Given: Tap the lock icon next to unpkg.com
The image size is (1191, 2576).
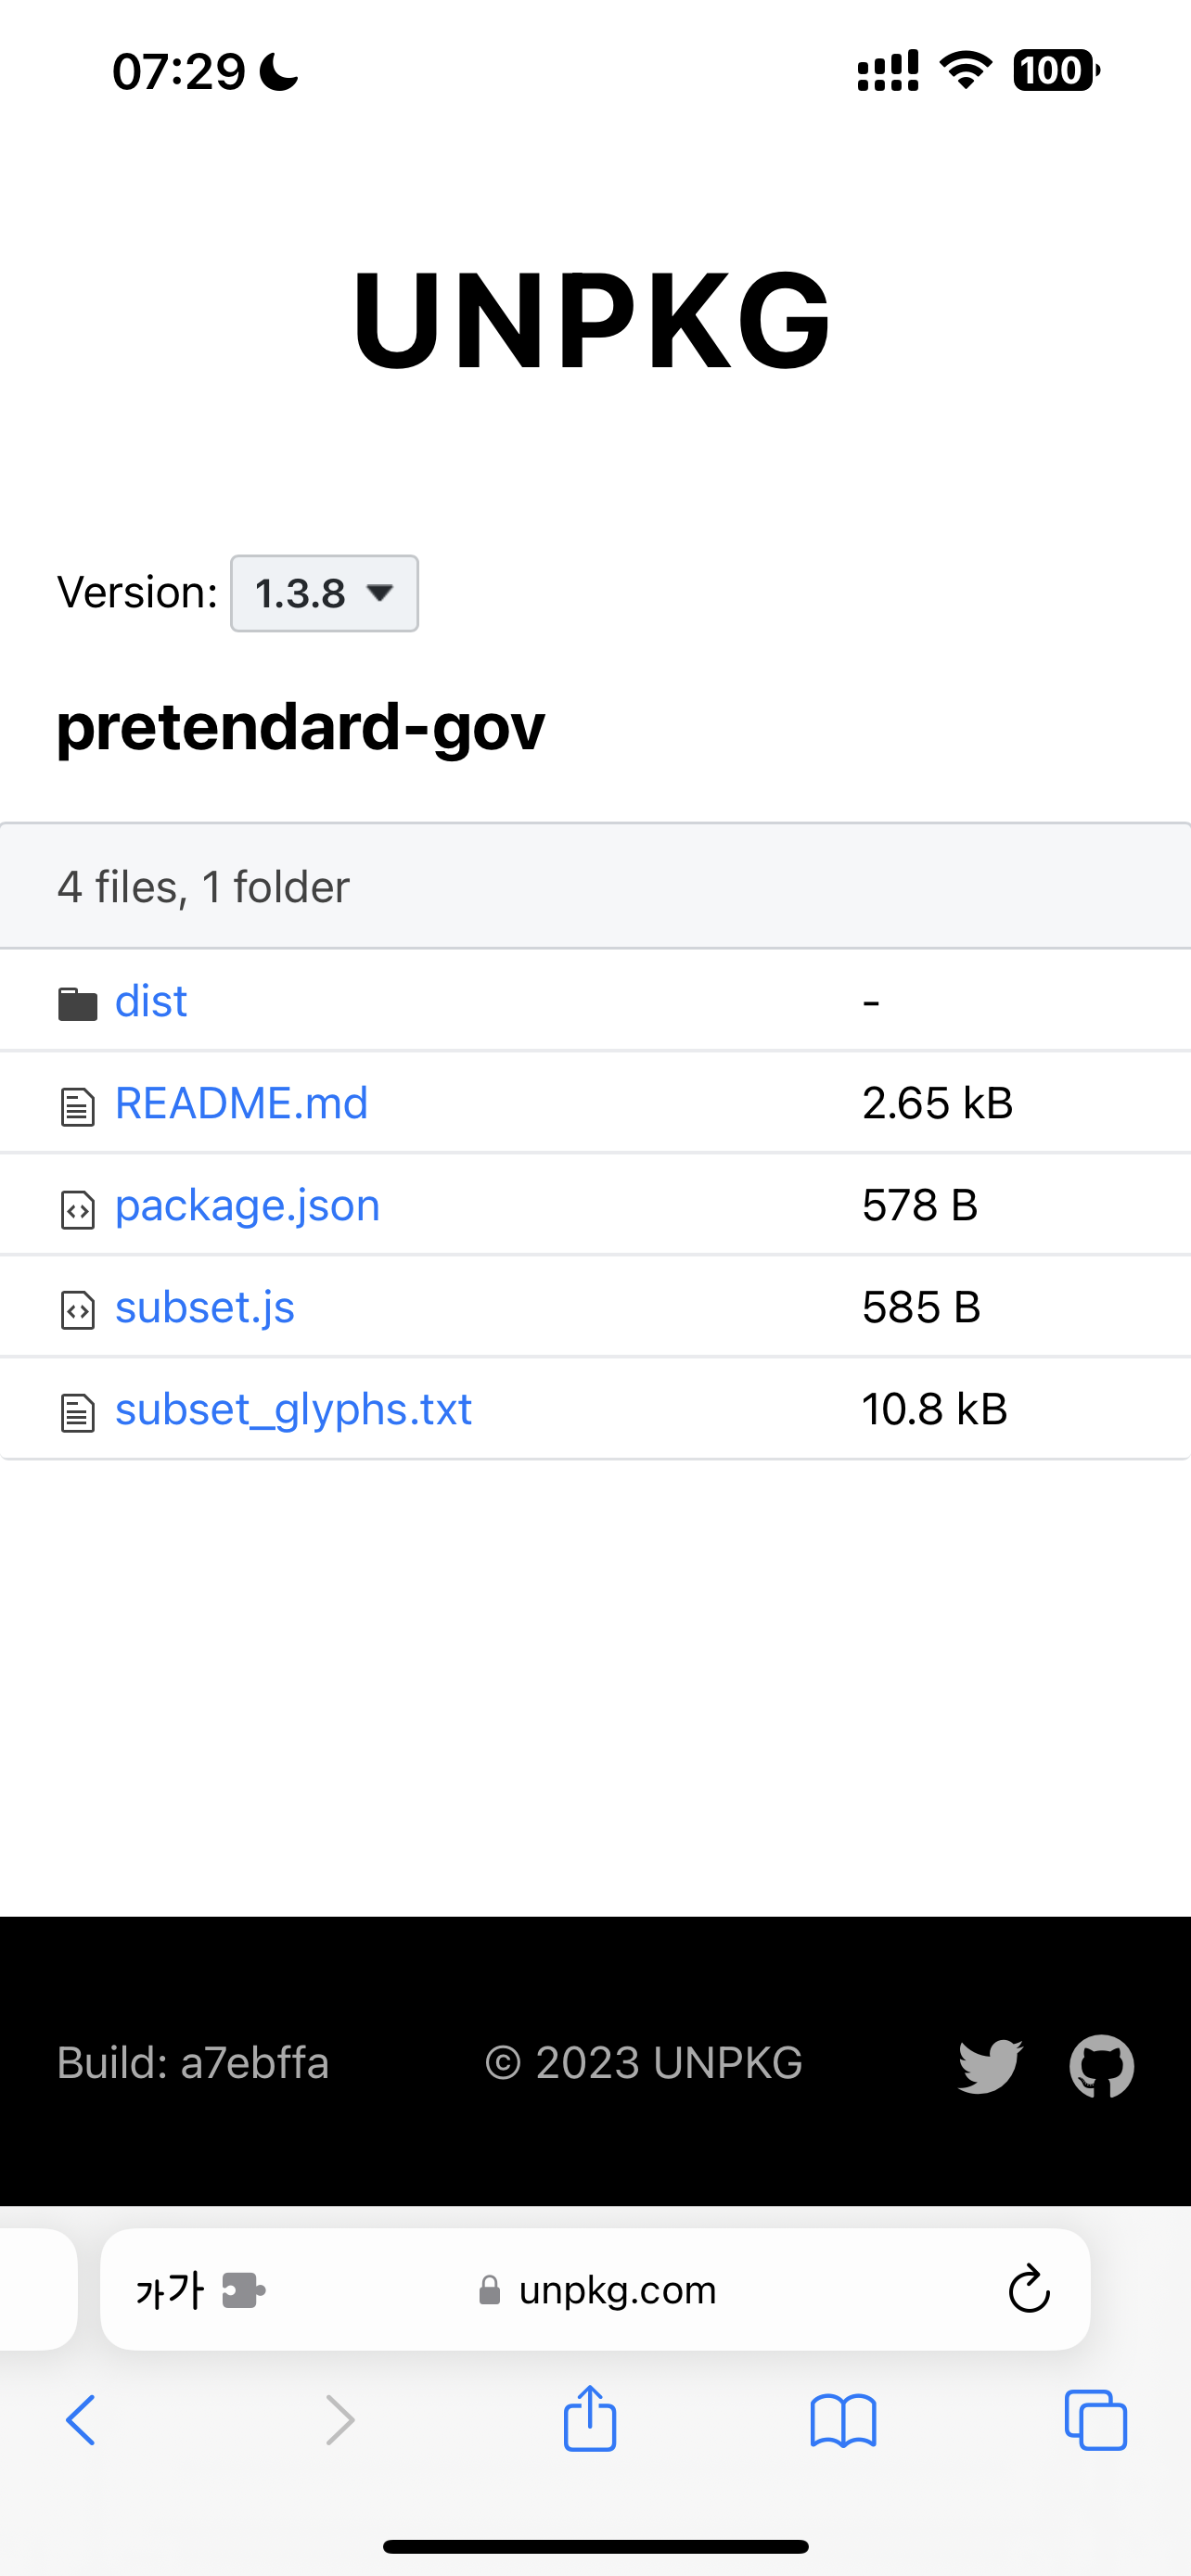Looking at the screenshot, I should 490,2290.
